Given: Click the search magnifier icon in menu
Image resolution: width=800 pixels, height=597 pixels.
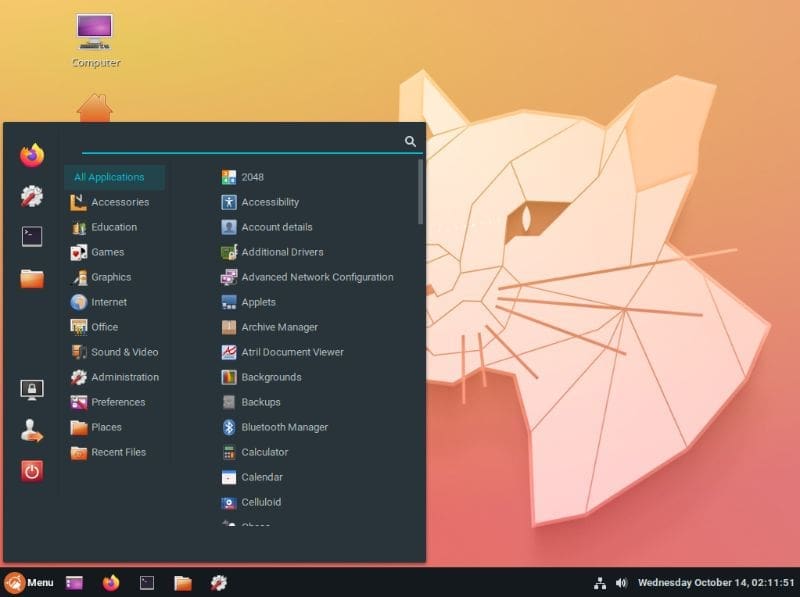Looking at the screenshot, I should 410,141.
